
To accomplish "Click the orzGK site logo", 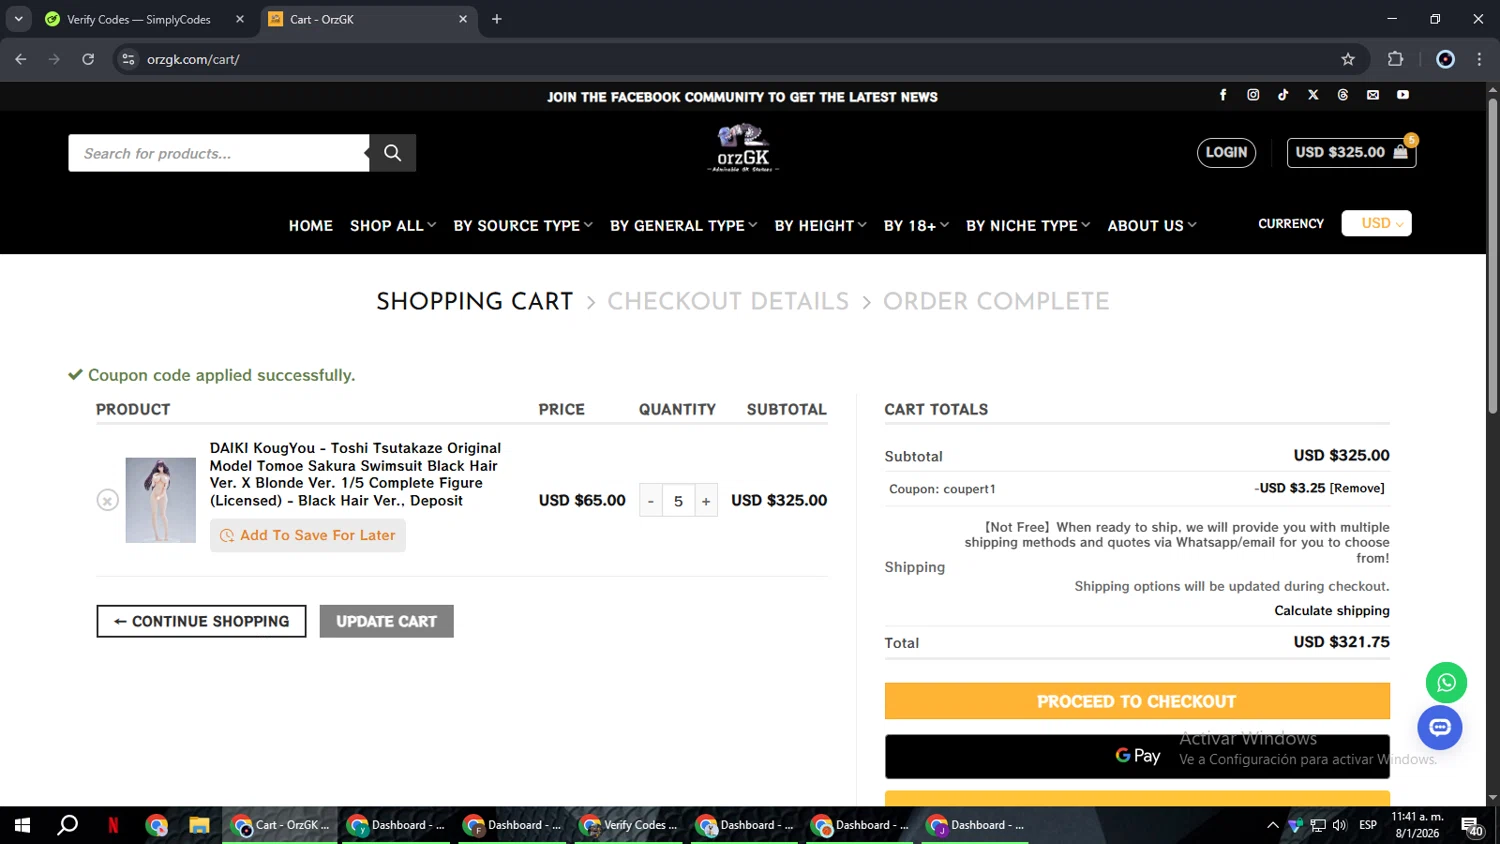I will pyautogui.click(x=743, y=148).
